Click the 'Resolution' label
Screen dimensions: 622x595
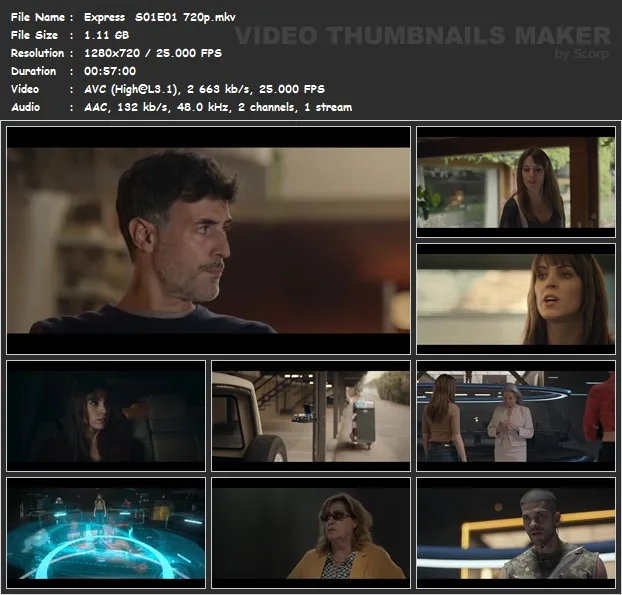click(x=37, y=53)
